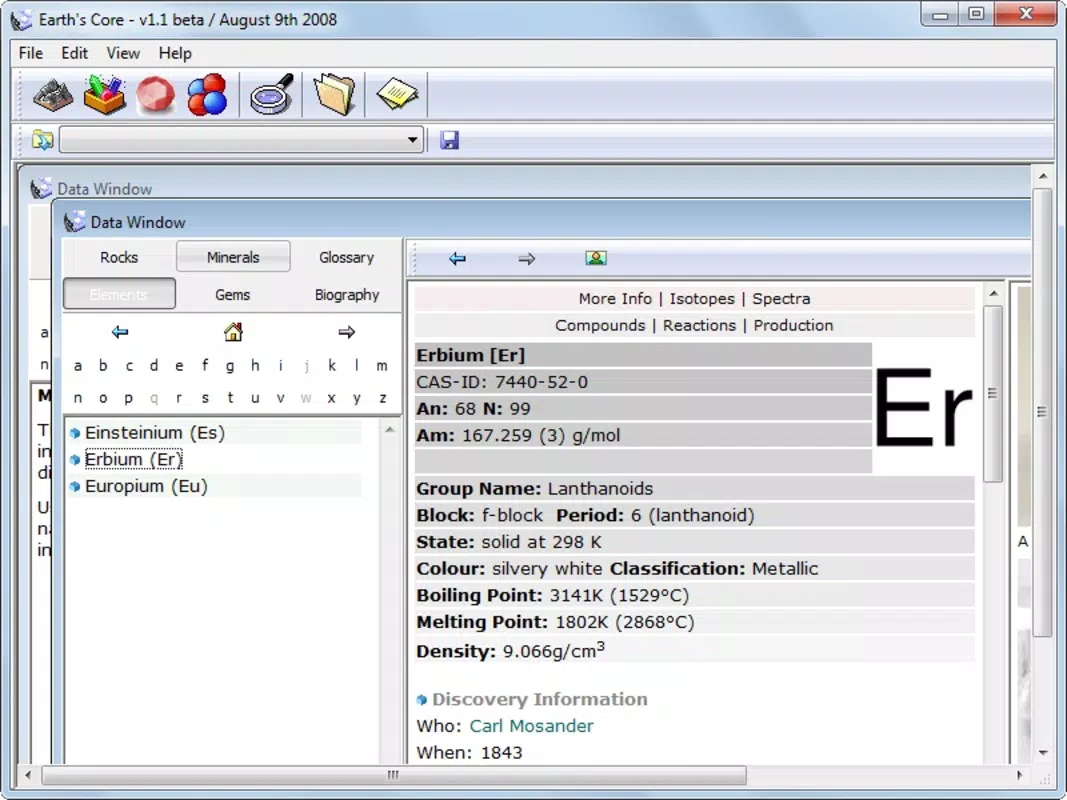Screen dimensions: 1067x800
Task: Select Einsteinium (Es) in the list
Action: point(154,433)
